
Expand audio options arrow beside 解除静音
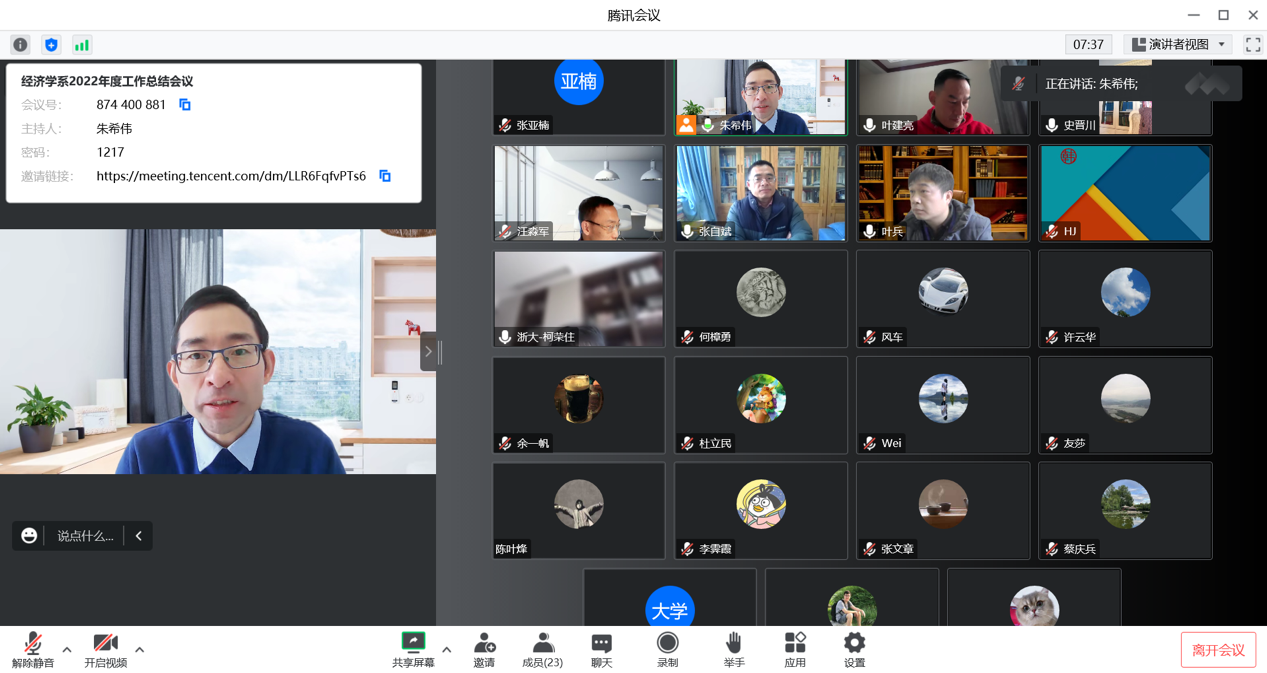pos(67,650)
